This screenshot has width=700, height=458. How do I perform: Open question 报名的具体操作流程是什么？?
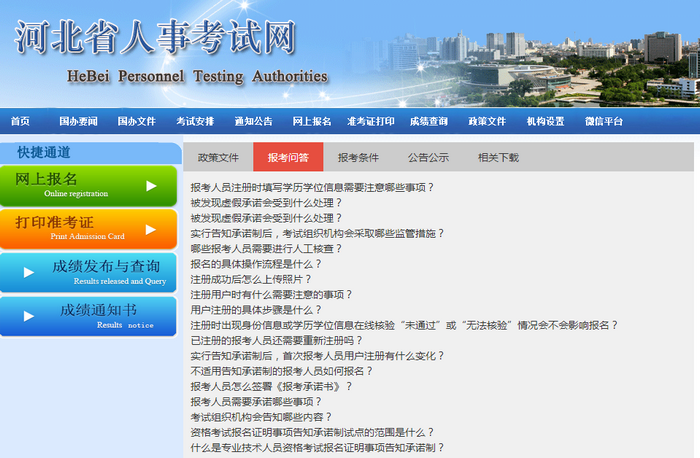click(x=256, y=264)
